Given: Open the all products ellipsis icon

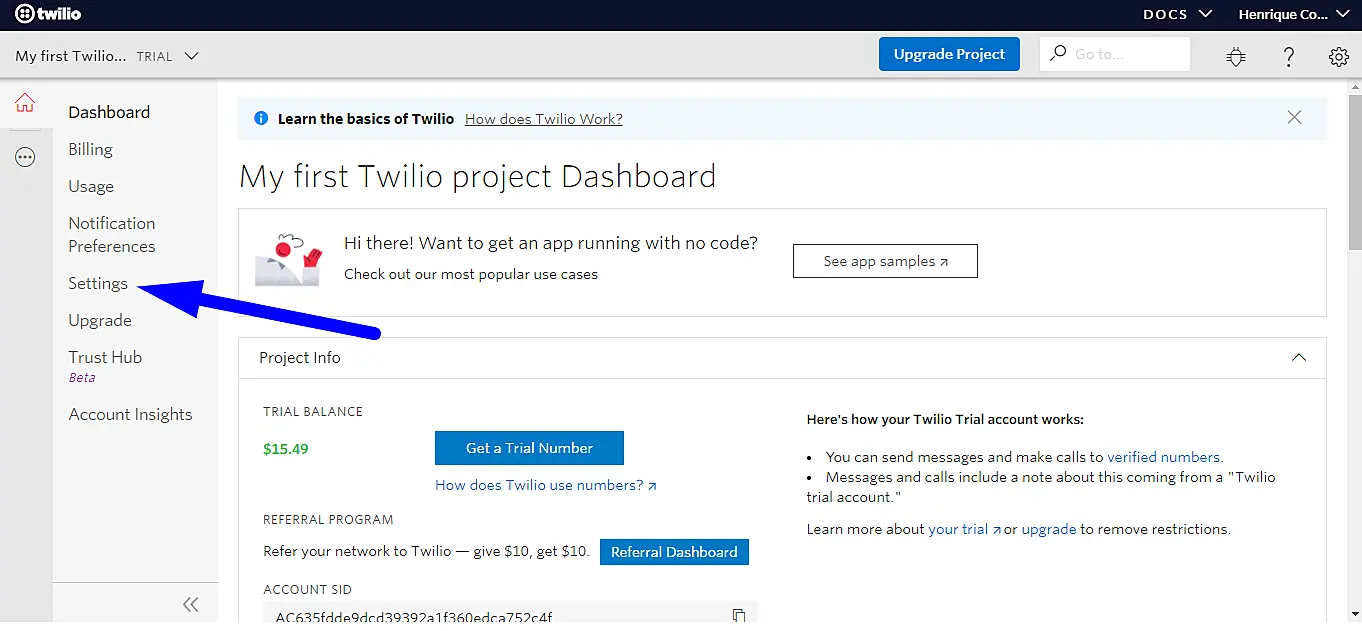Looking at the screenshot, I should 25,157.
